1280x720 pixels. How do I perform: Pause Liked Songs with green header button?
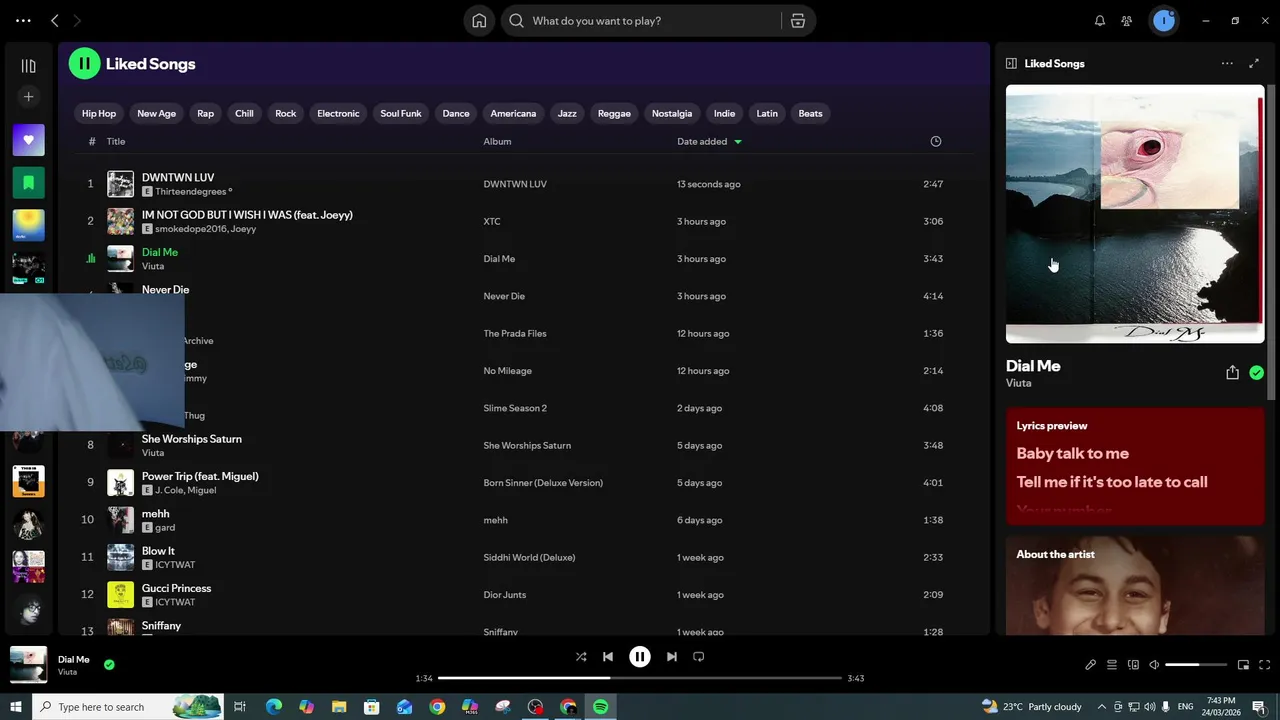84,63
